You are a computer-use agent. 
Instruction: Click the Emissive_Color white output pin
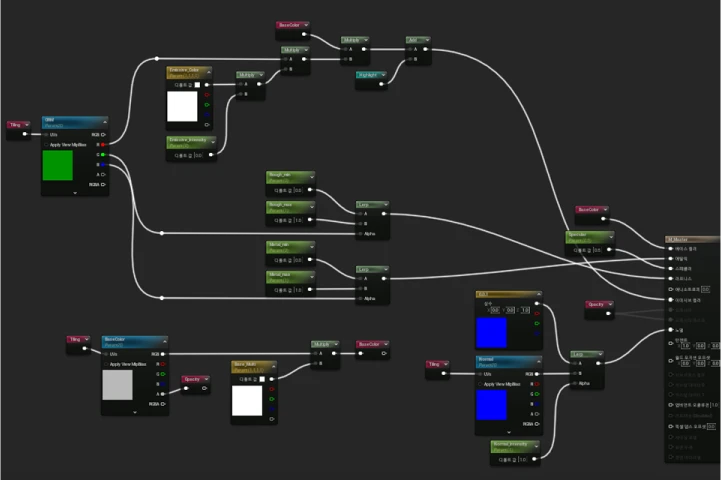pos(207,85)
